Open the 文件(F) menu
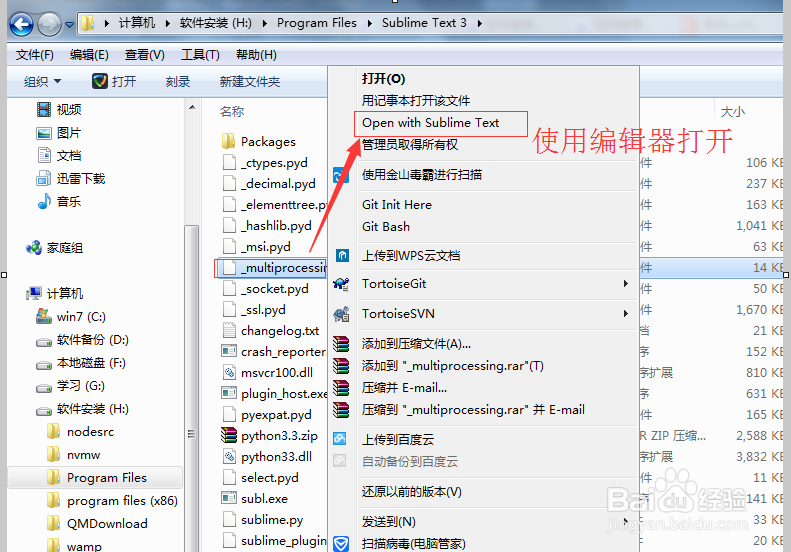This screenshot has height=552, width=791. (x=34, y=54)
